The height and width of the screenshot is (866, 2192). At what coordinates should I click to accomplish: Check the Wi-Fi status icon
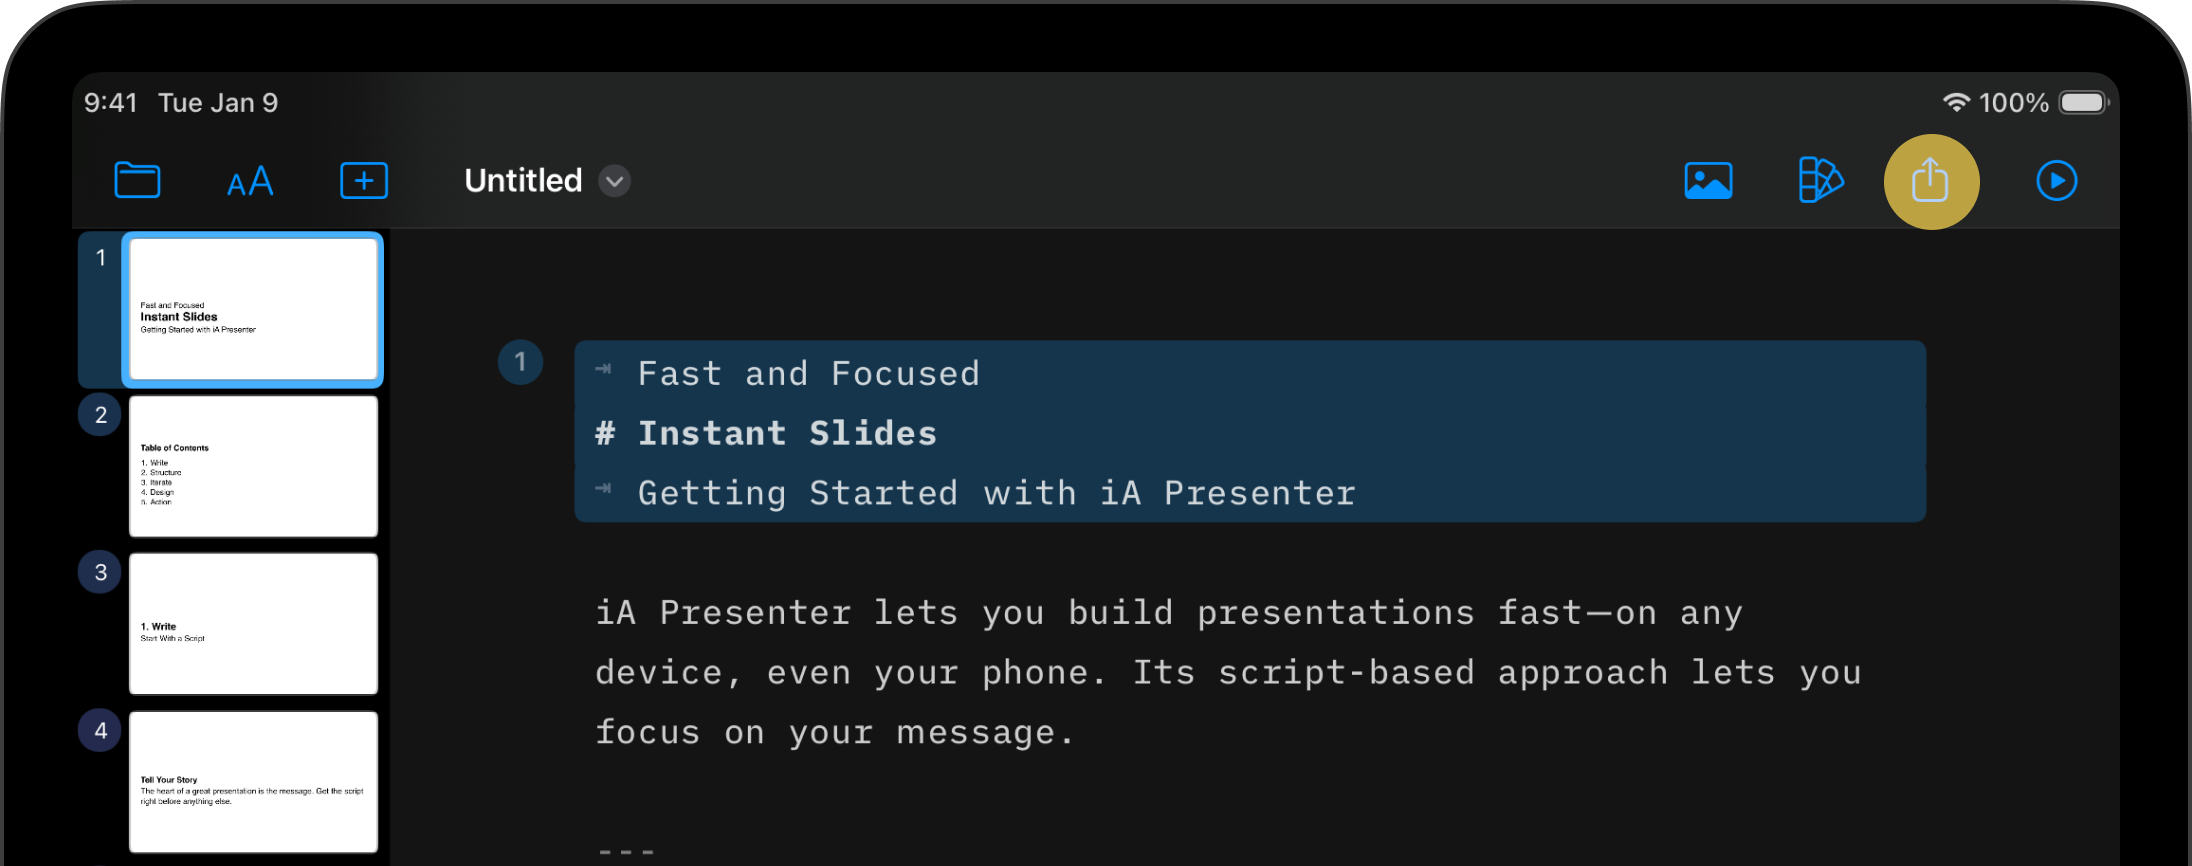click(x=1955, y=102)
